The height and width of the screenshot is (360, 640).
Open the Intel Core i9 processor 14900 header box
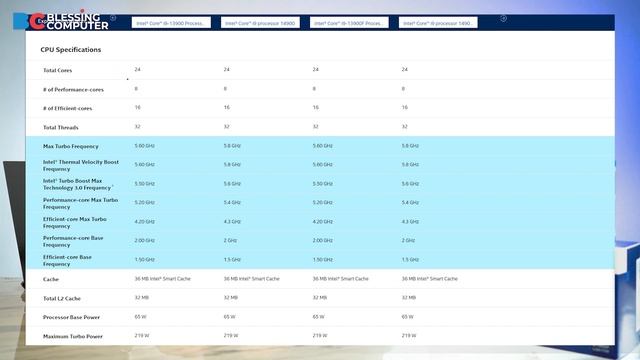click(260, 23)
